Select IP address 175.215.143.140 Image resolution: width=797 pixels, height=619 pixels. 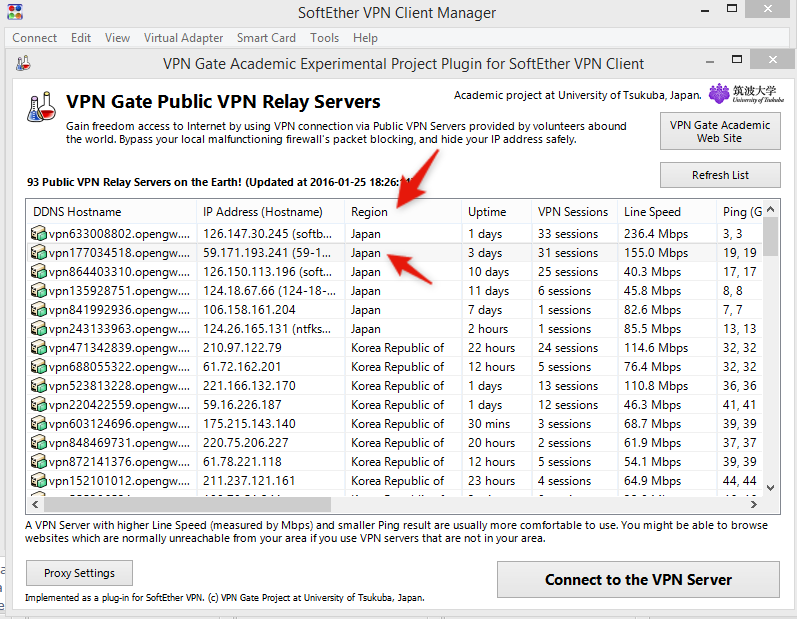pyautogui.click(x=249, y=424)
